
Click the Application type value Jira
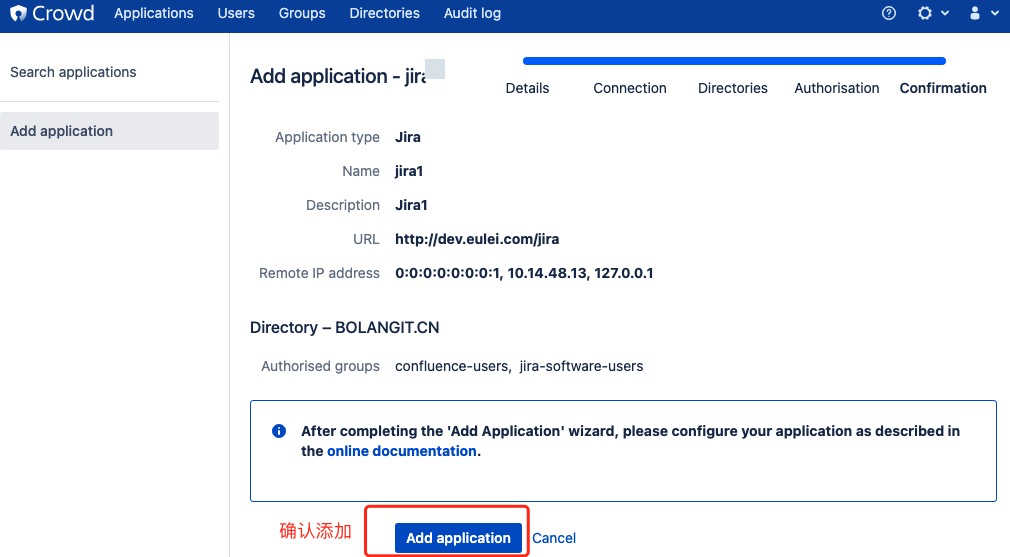[x=408, y=137]
